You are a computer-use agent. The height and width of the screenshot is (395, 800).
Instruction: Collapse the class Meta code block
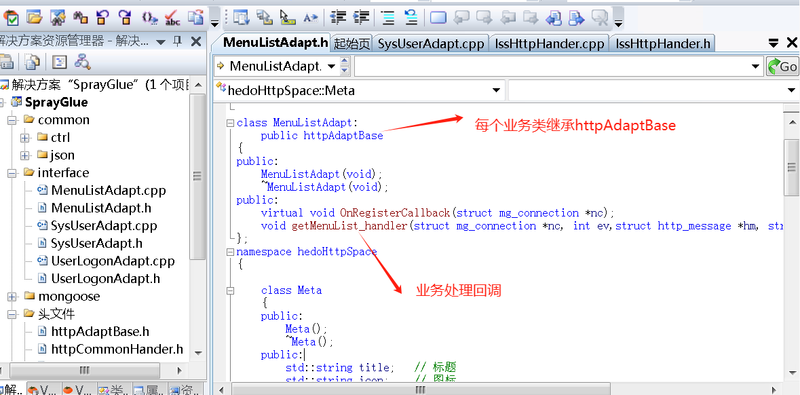[x=231, y=290]
